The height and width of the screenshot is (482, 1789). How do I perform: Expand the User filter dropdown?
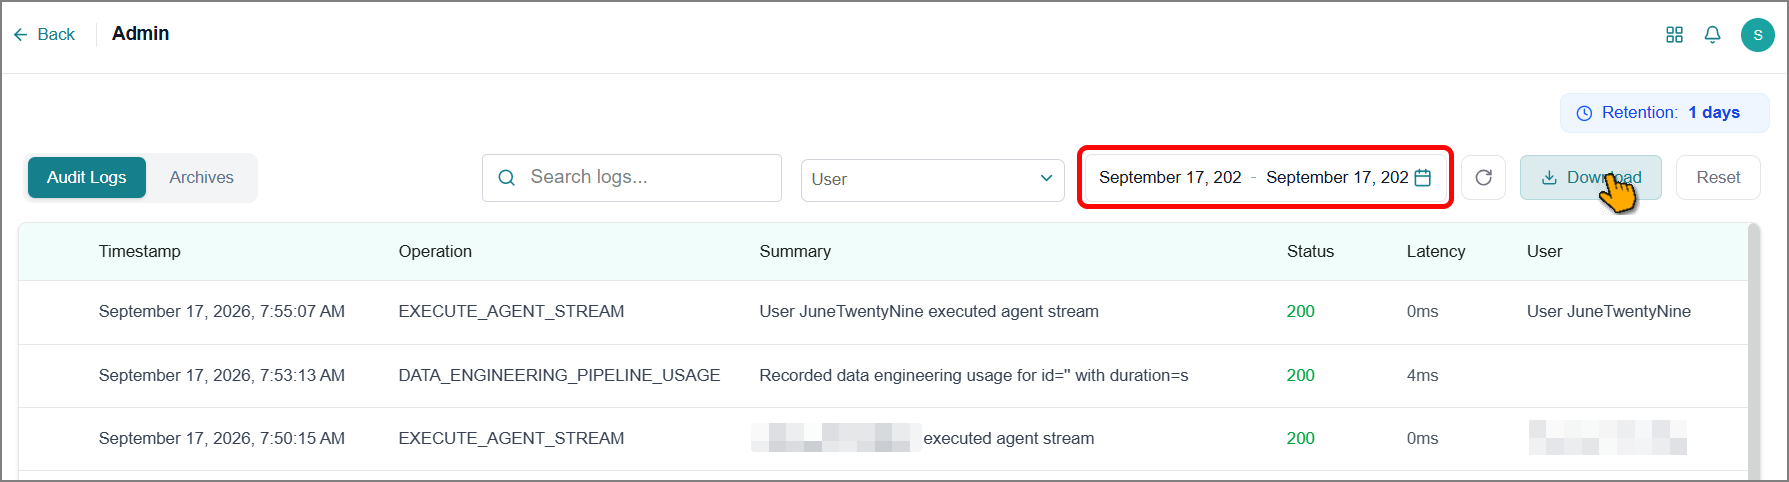pos(932,179)
